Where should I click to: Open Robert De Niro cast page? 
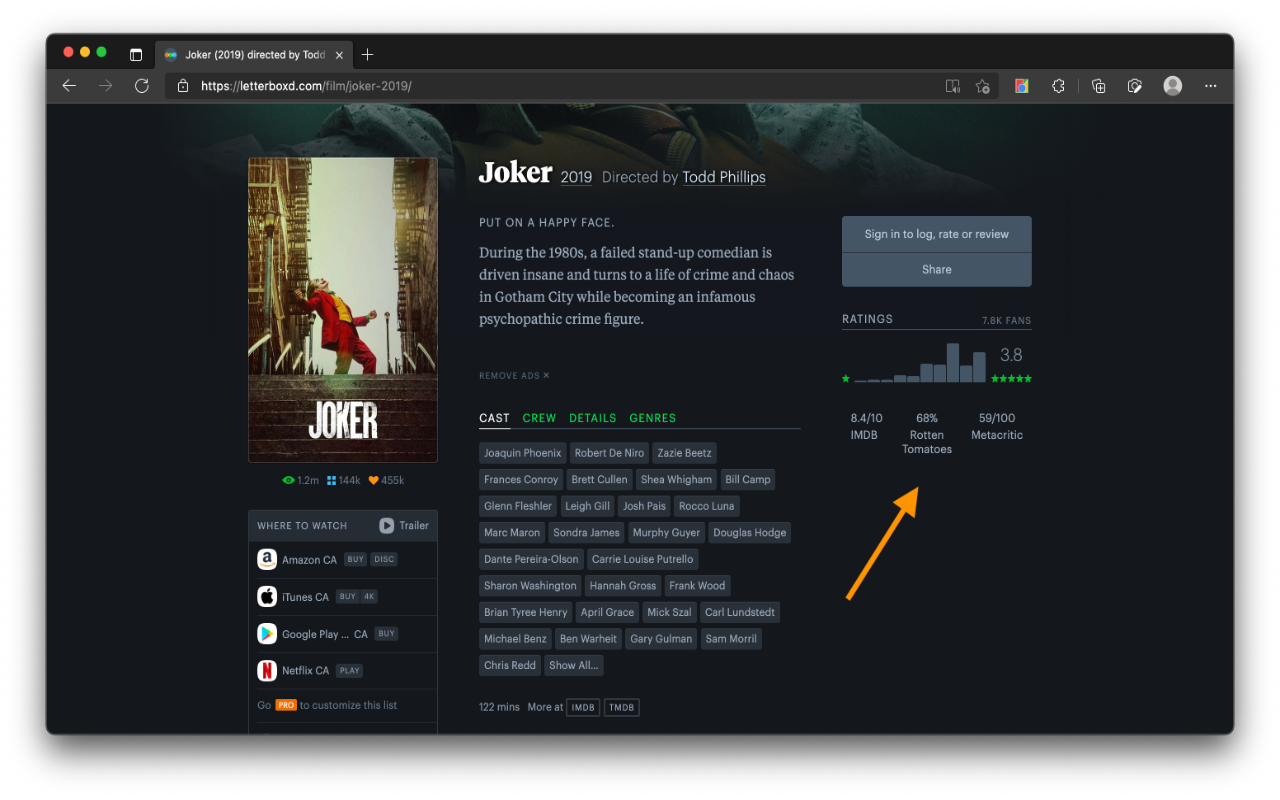(x=610, y=453)
